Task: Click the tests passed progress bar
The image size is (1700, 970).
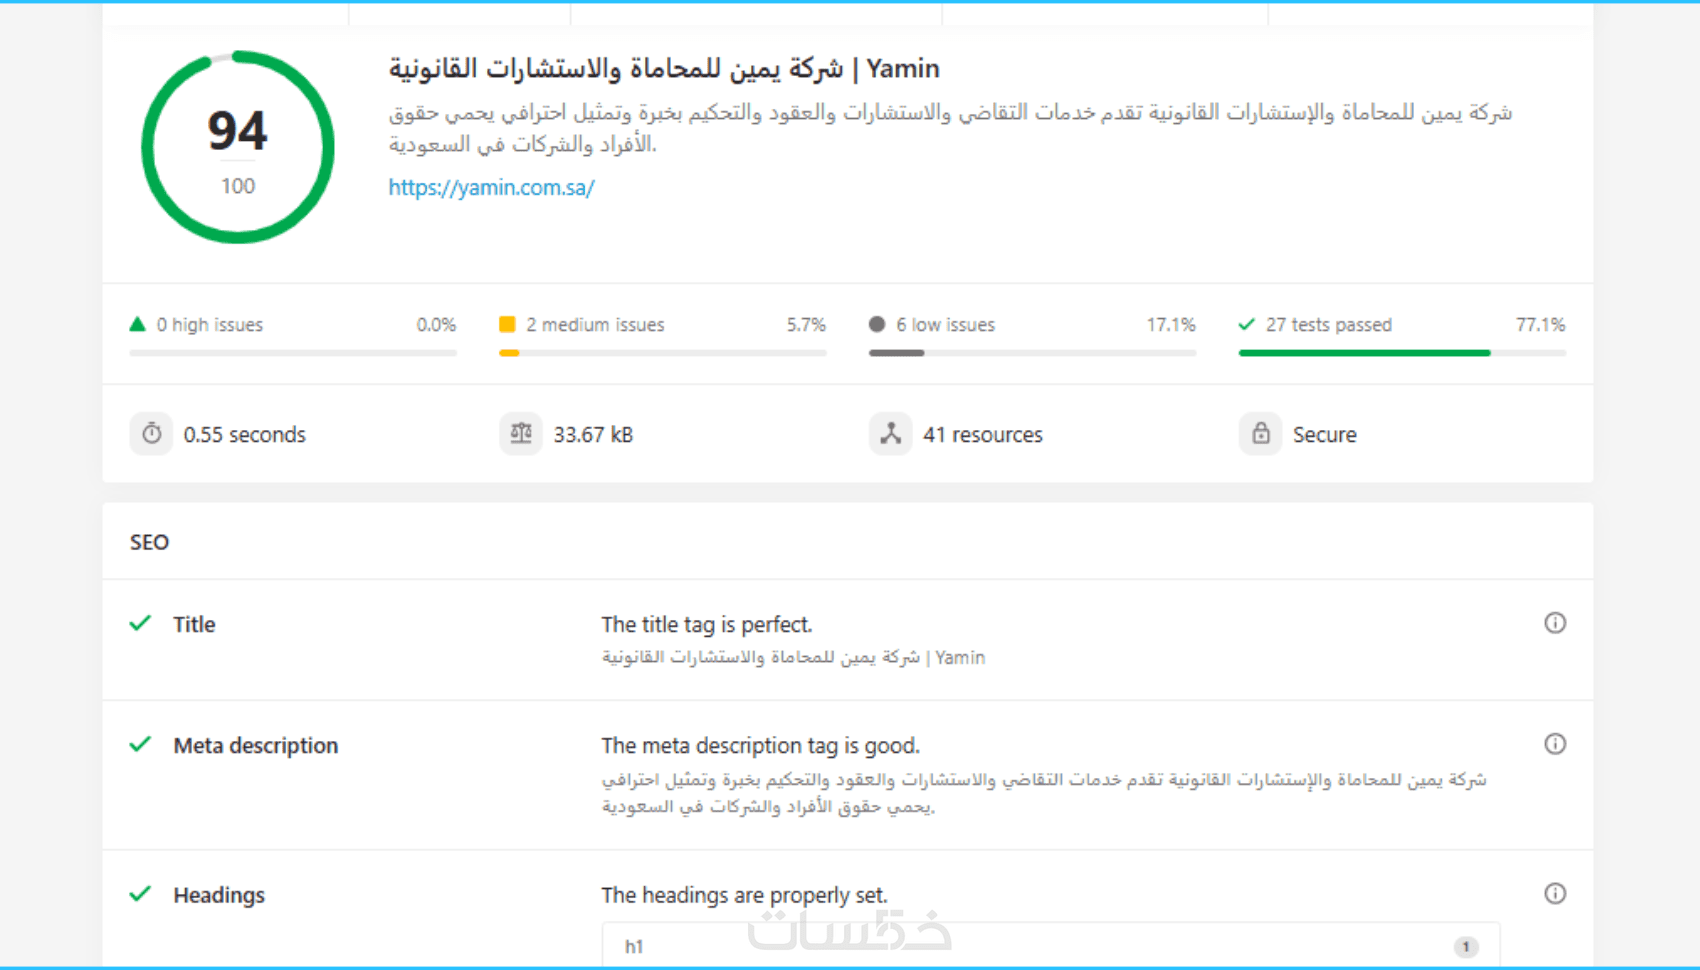Action: point(1402,353)
